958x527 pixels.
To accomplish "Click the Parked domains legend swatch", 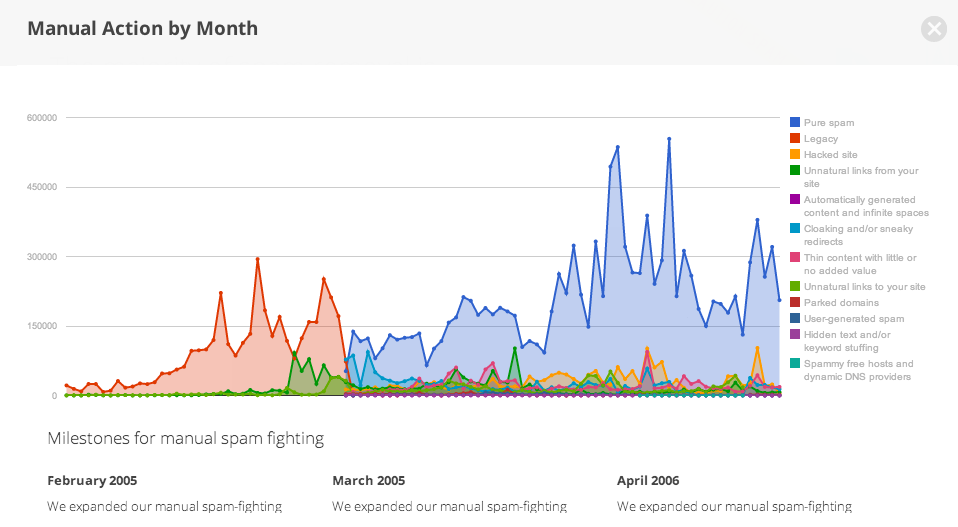I will coord(795,303).
